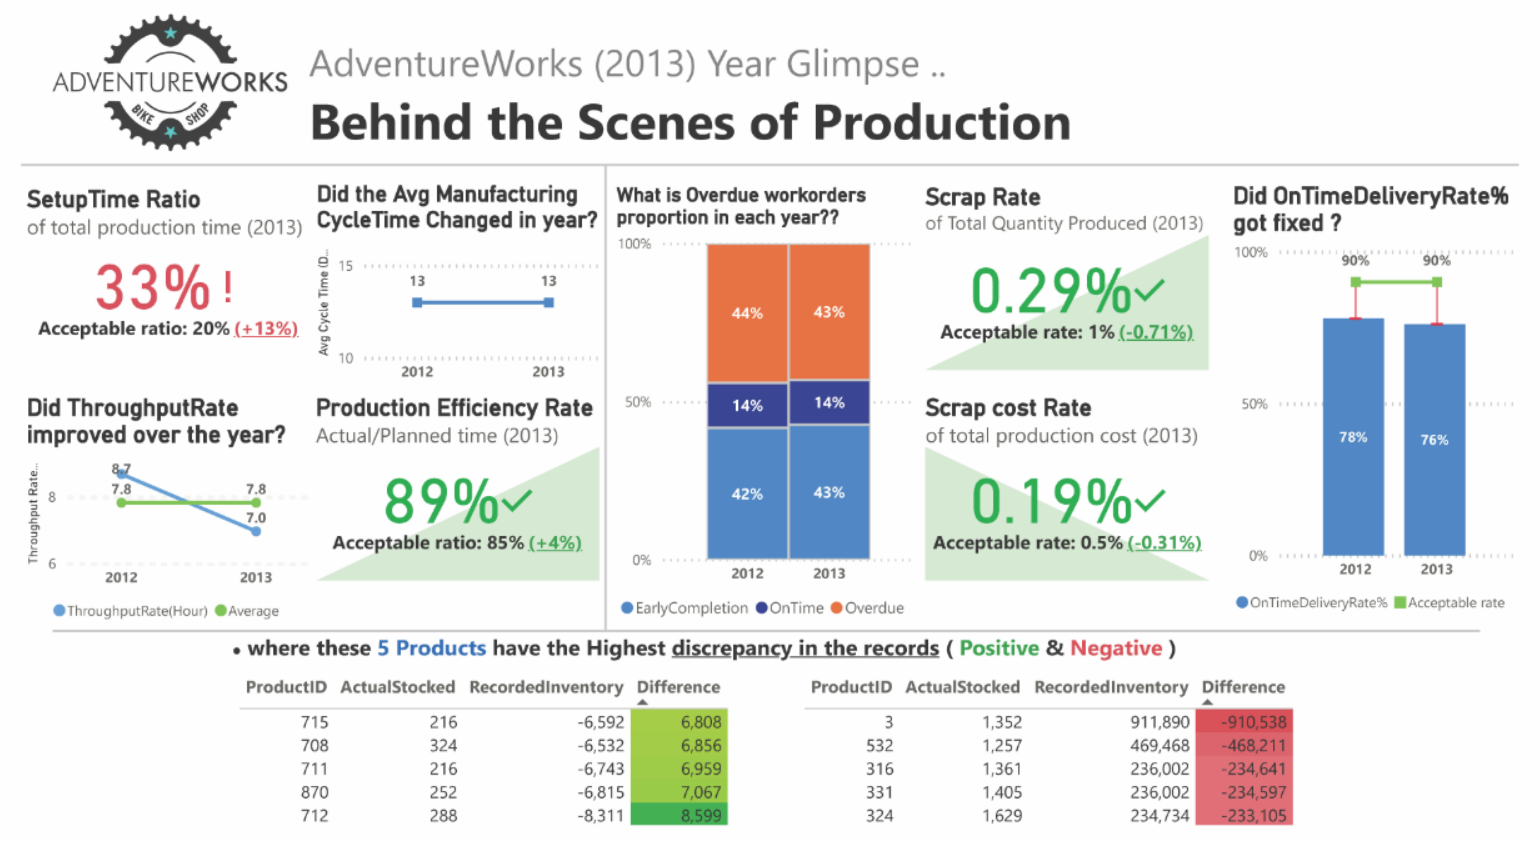Click the green checkmark beside 0.29% Scrap Rate

point(1152,288)
